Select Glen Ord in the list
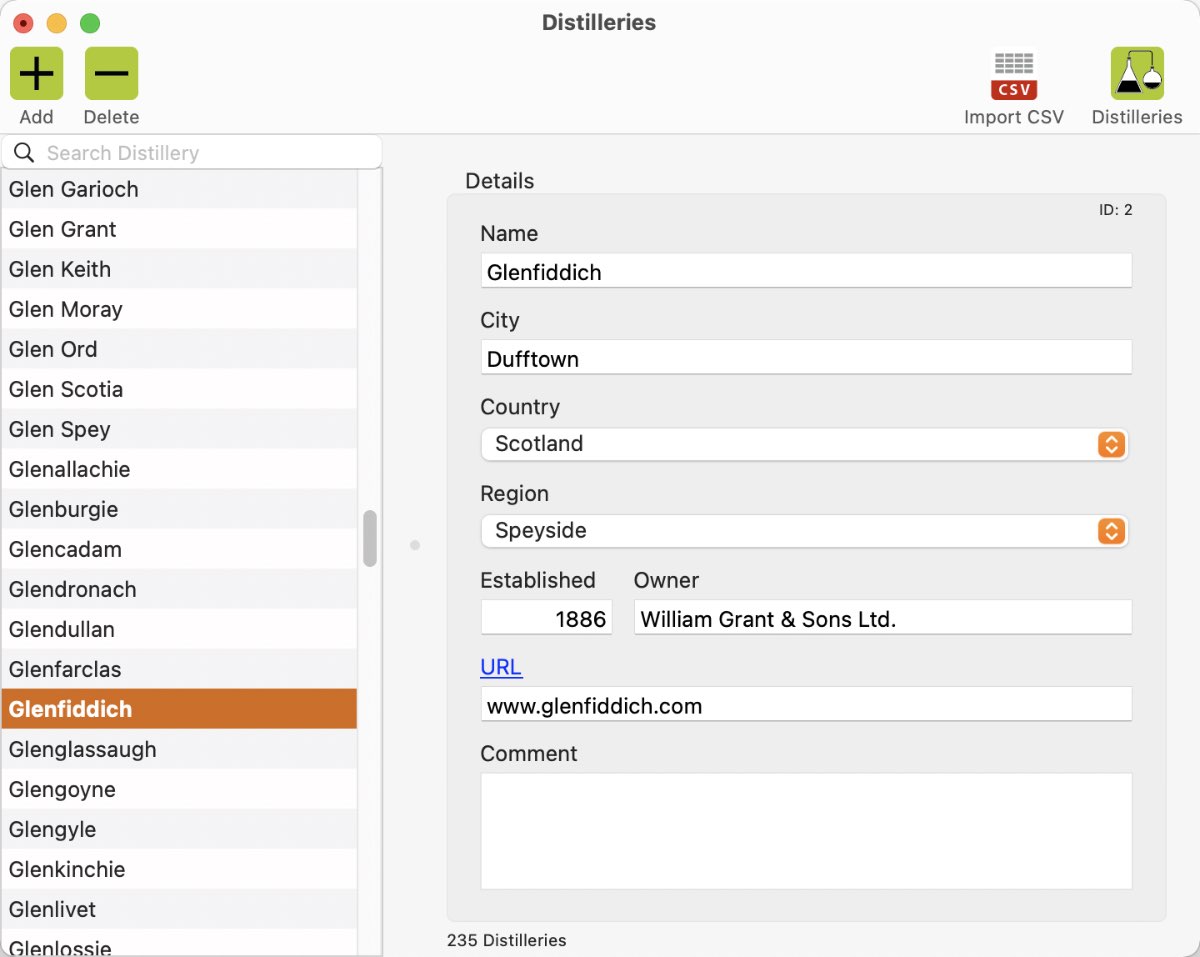This screenshot has width=1200, height=957. pyautogui.click(x=179, y=349)
